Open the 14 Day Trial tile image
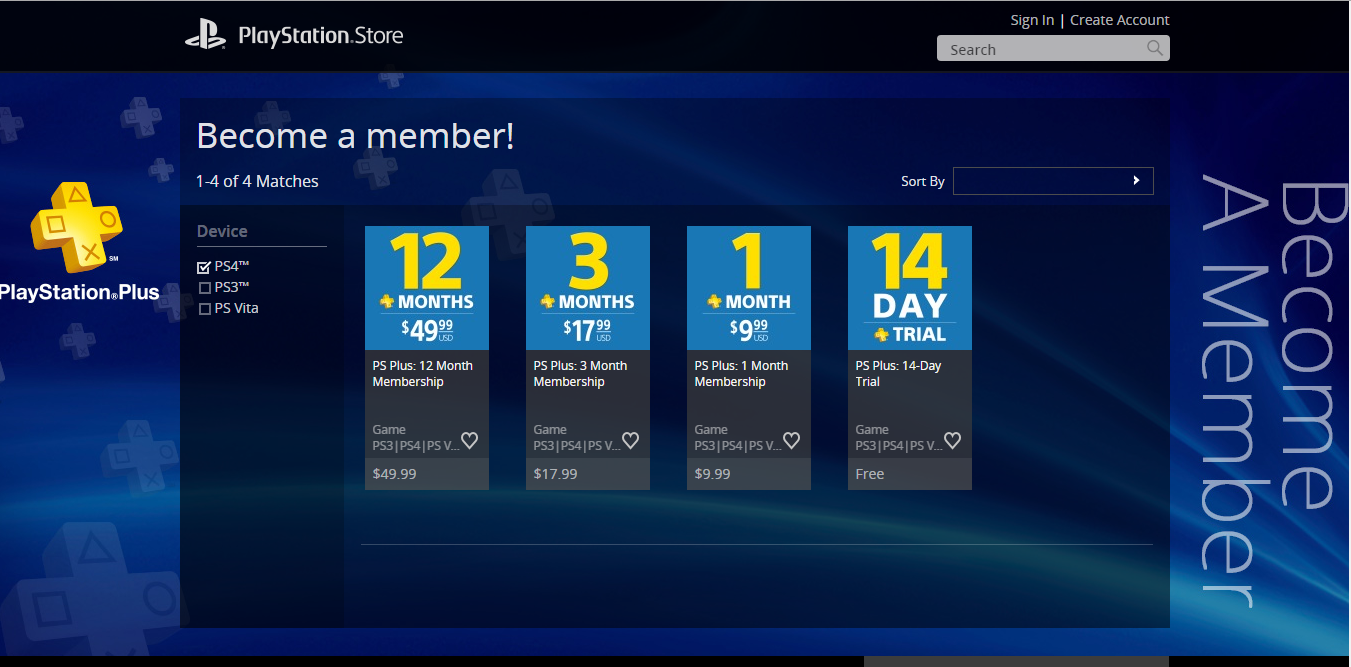The width and height of the screenshot is (1351, 667). [910, 288]
